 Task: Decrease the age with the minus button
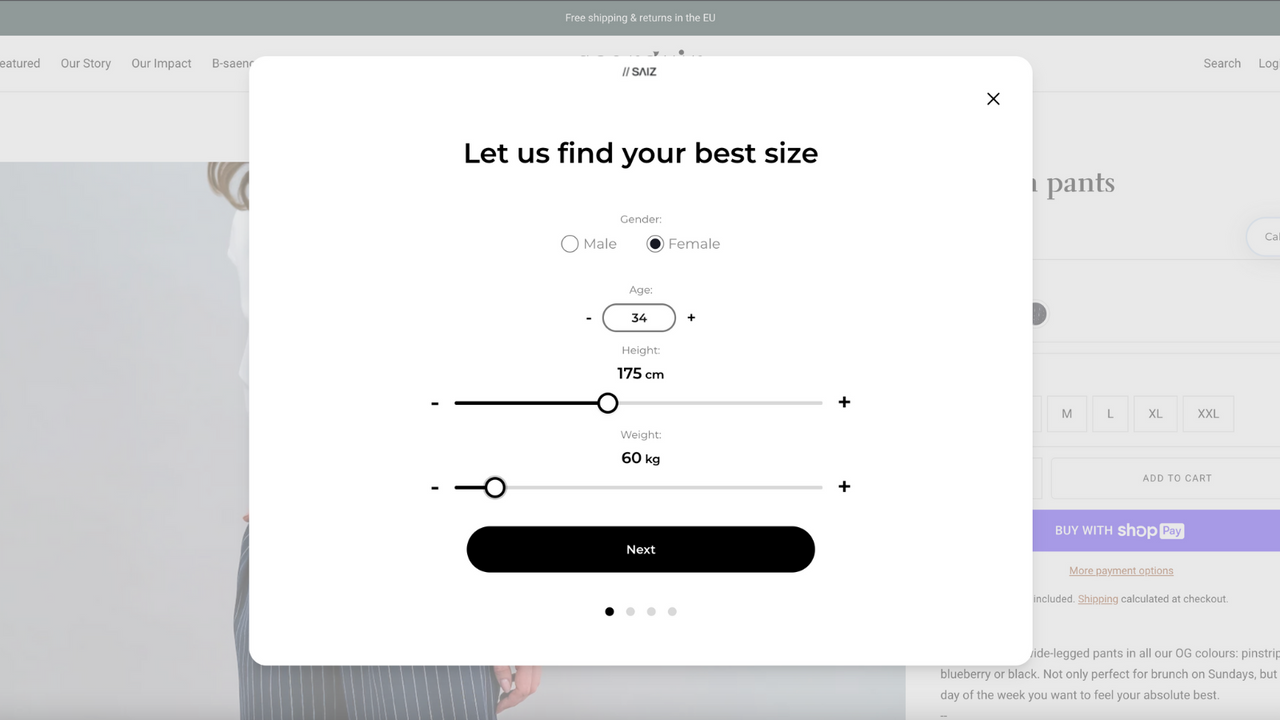point(588,317)
